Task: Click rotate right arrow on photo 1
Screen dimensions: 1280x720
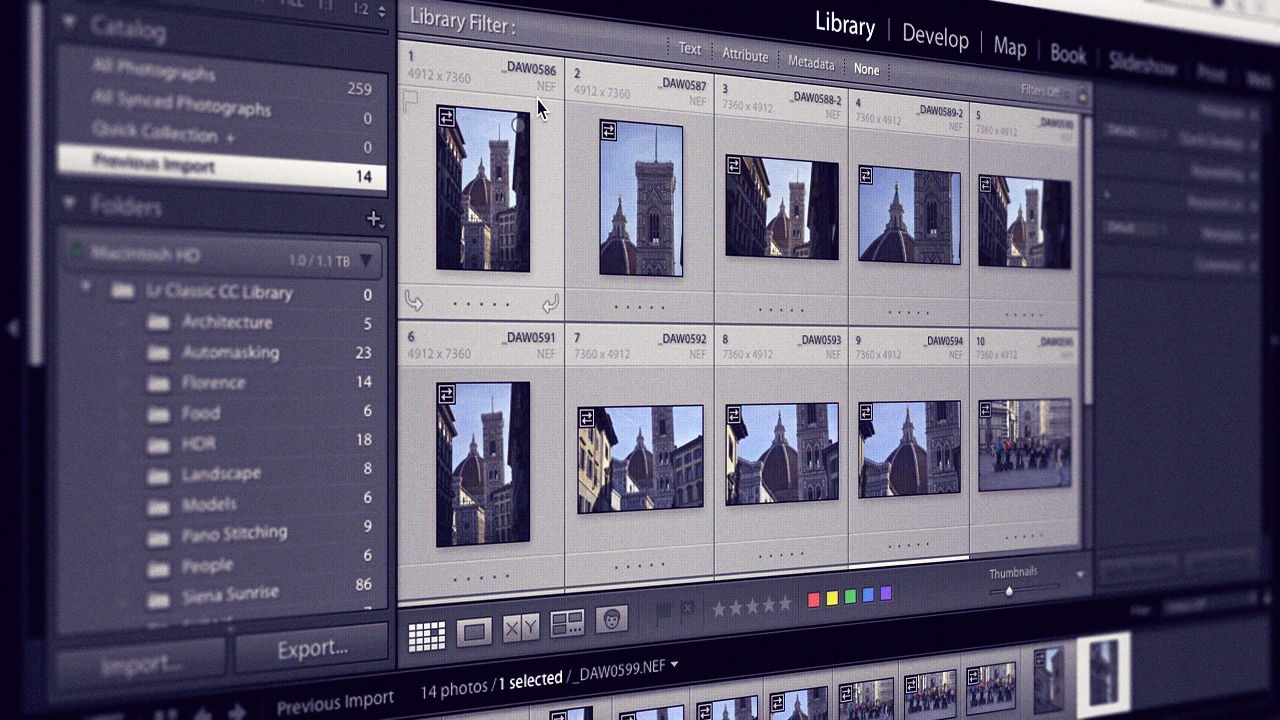Action: (549, 303)
